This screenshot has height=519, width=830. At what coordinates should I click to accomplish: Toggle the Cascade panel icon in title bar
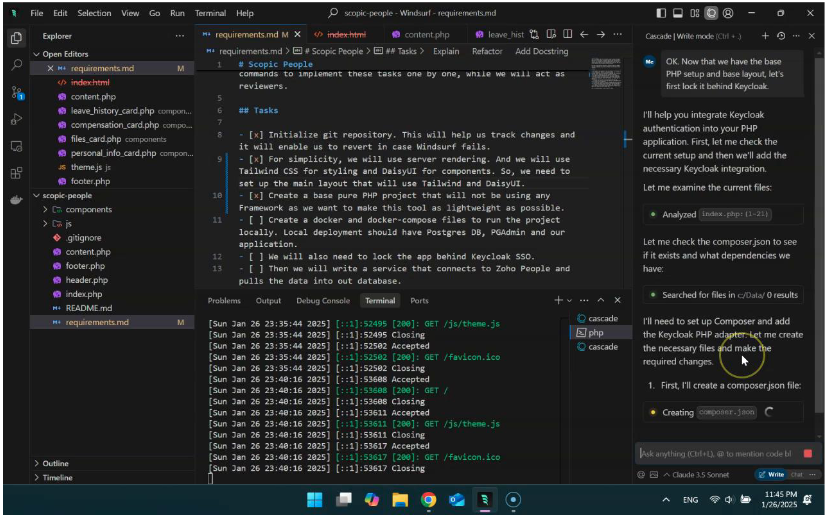[711, 13]
